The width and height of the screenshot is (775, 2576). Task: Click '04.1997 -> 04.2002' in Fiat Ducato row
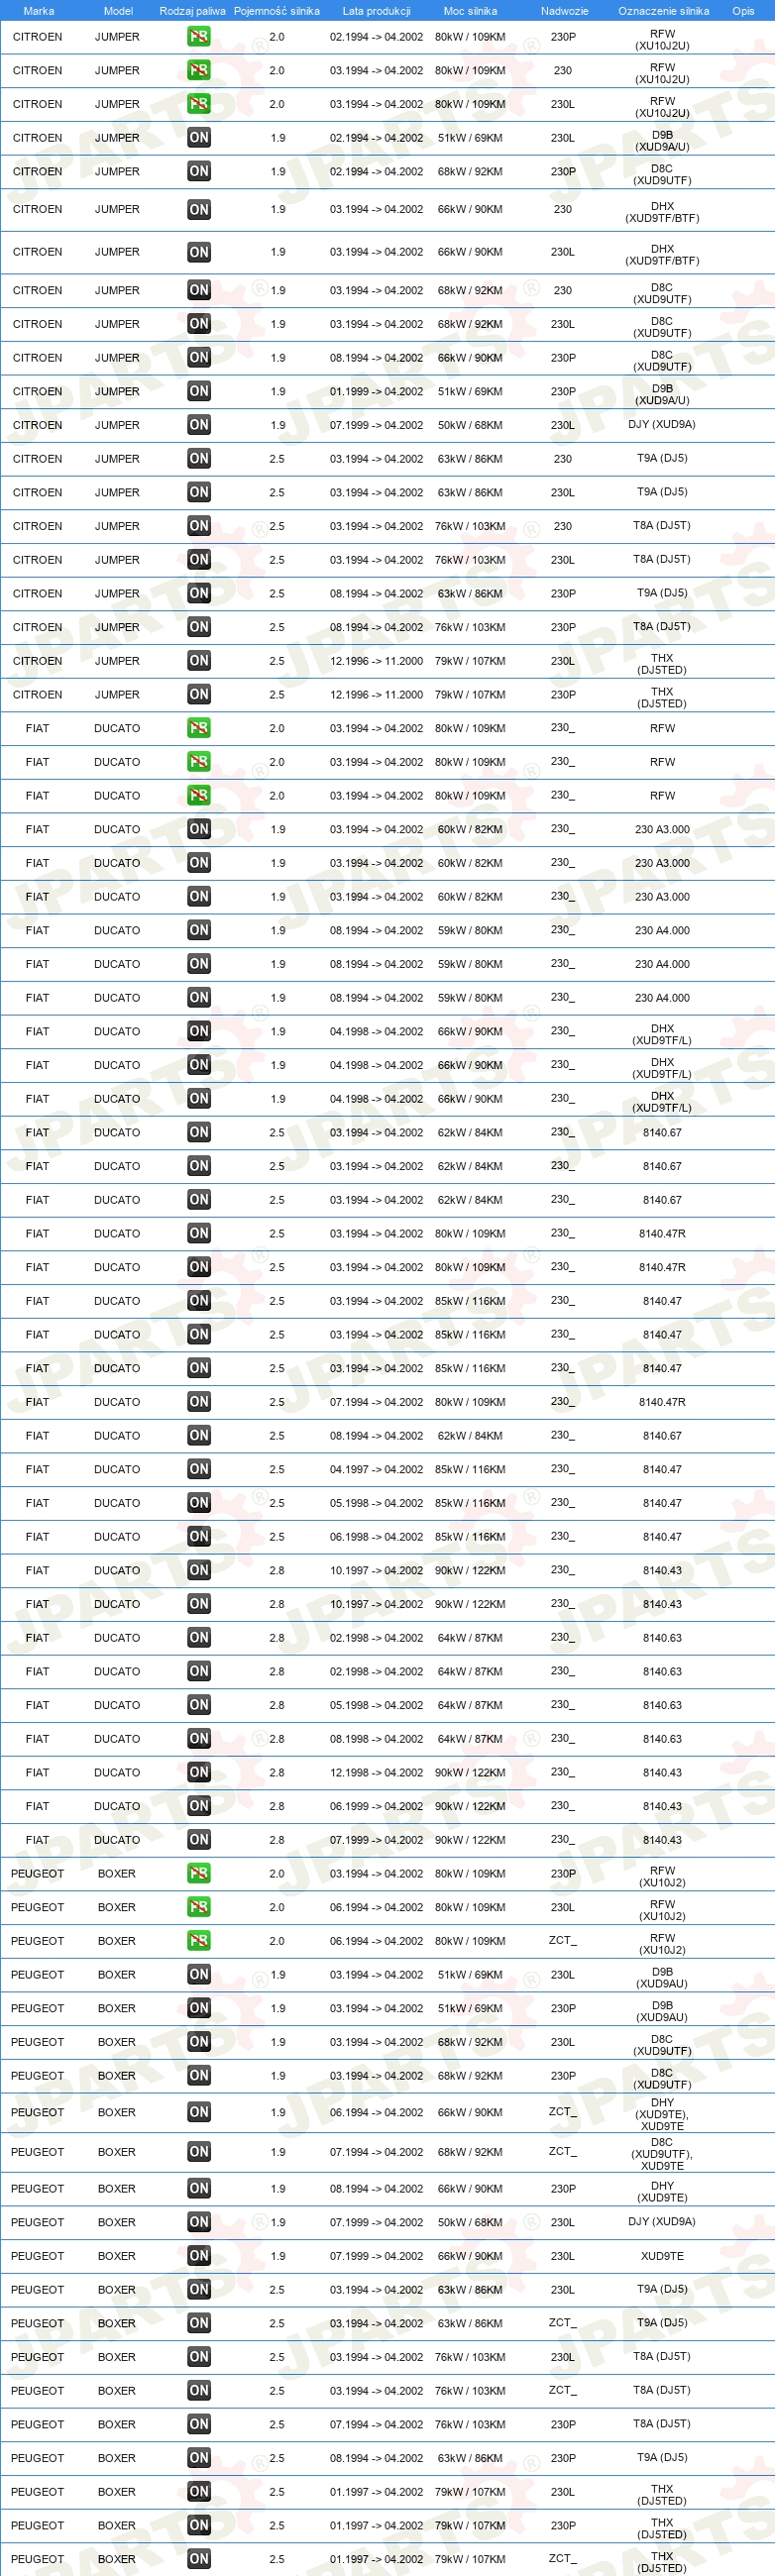[376, 1469]
